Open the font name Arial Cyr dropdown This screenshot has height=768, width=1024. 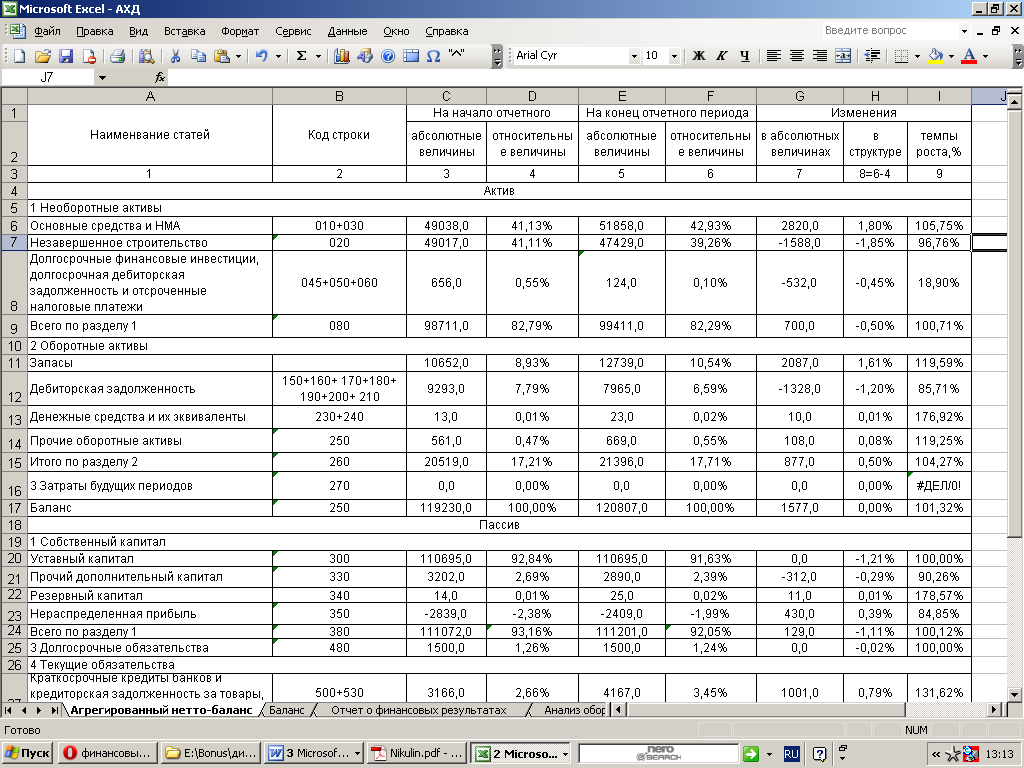[x=633, y=56]
